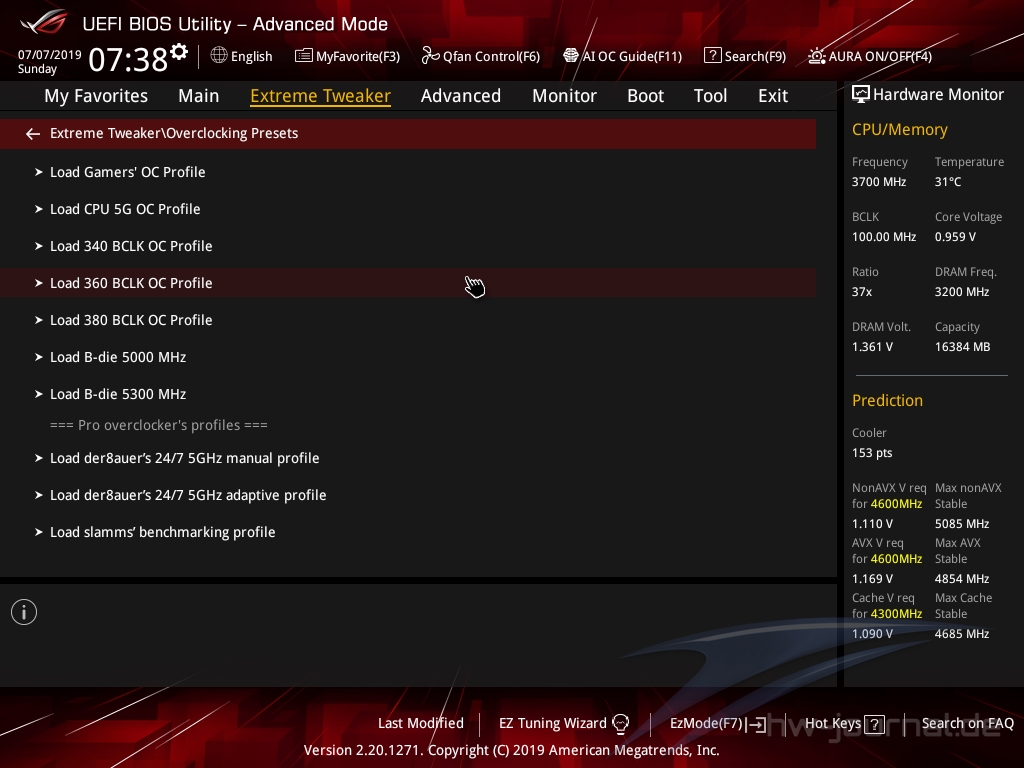This screenshot has height=768, width=1024.
Task: Expand arrow beside der8auer's adaptive profile
Action: pos(39,495)
